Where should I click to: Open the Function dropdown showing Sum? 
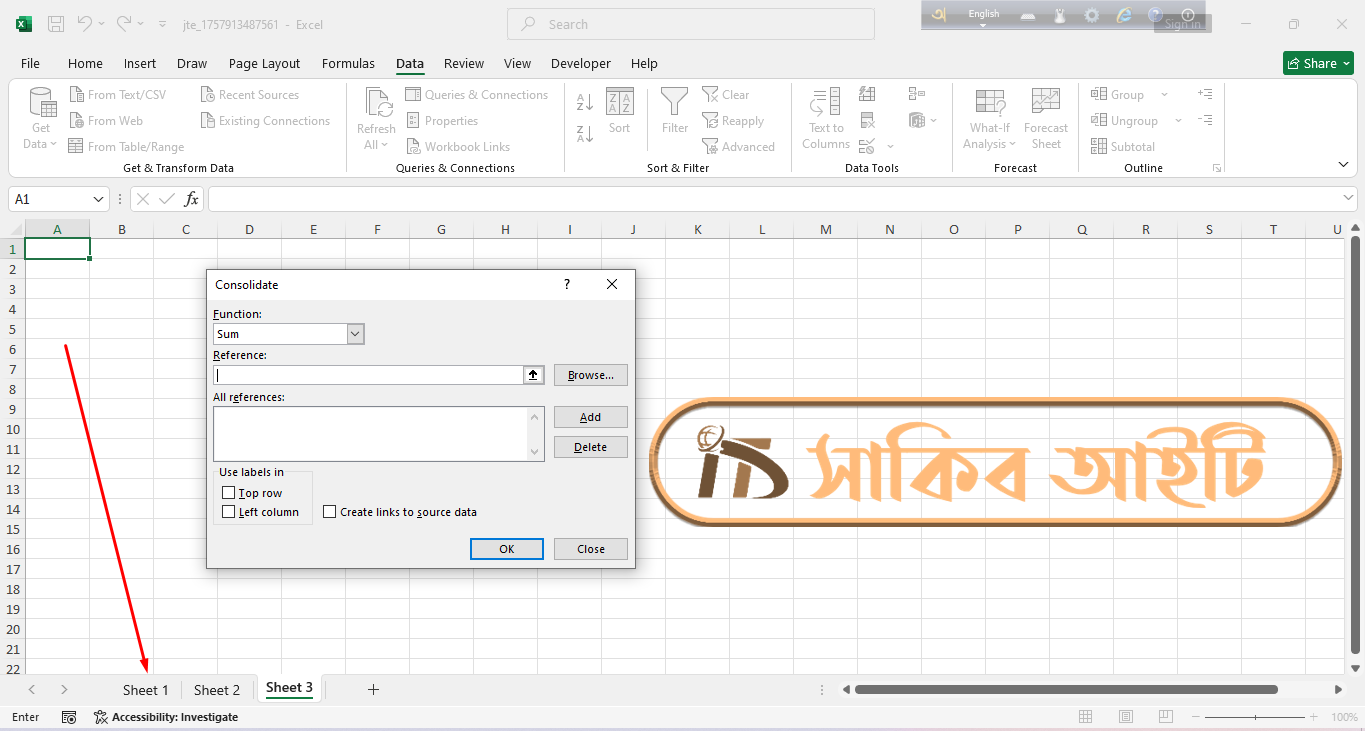coord(355,334)
